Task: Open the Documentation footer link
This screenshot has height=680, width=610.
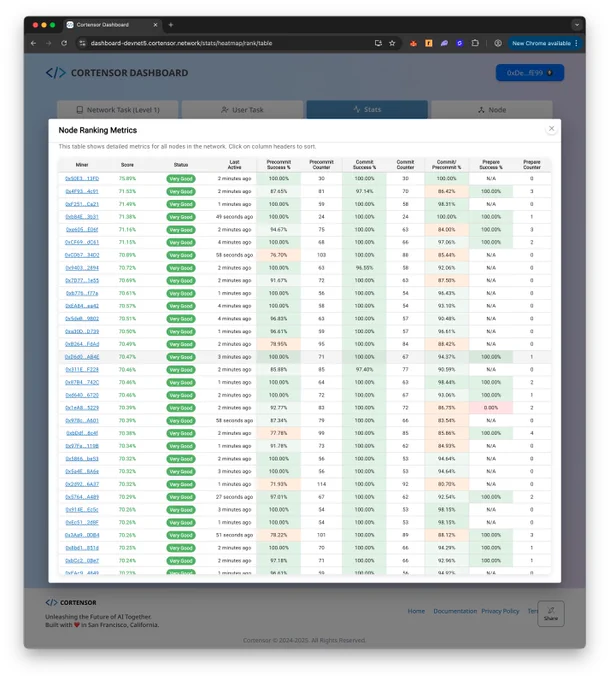Action: [x=455, y=611]
